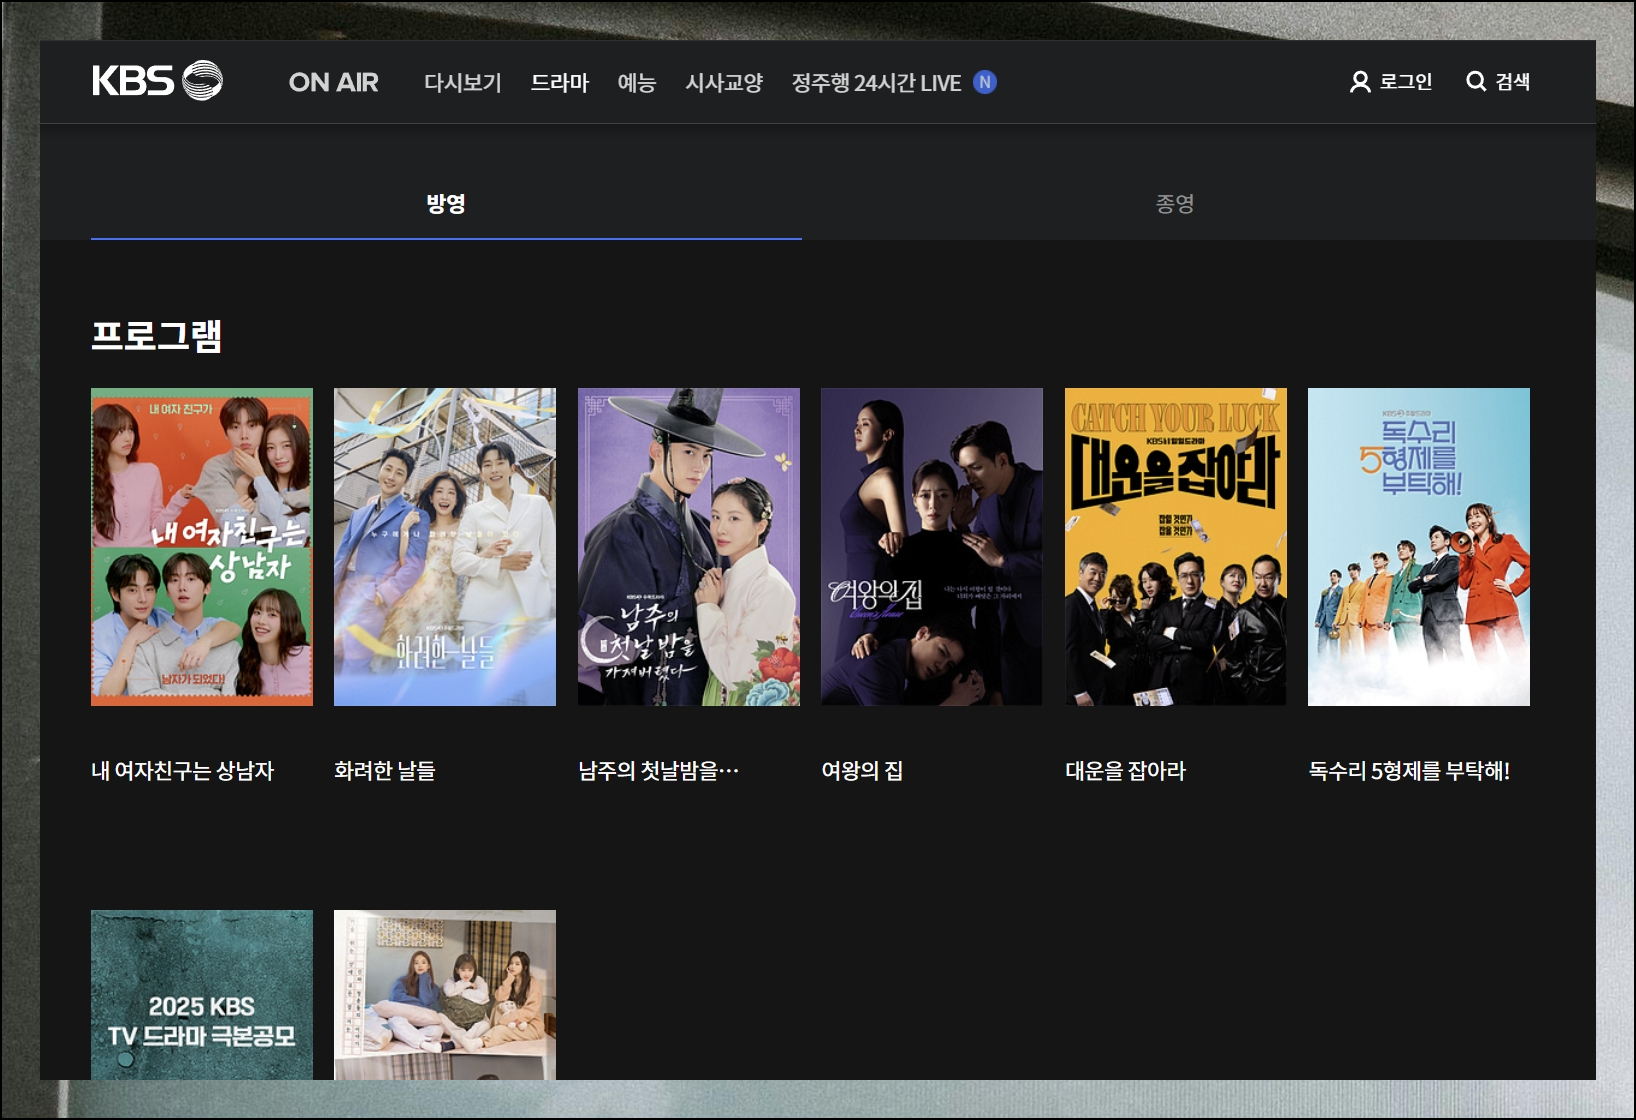The image size is (1636, 1120).
Task: Open 남주의 첫날밤을 poster image
Action: [689, 547]
